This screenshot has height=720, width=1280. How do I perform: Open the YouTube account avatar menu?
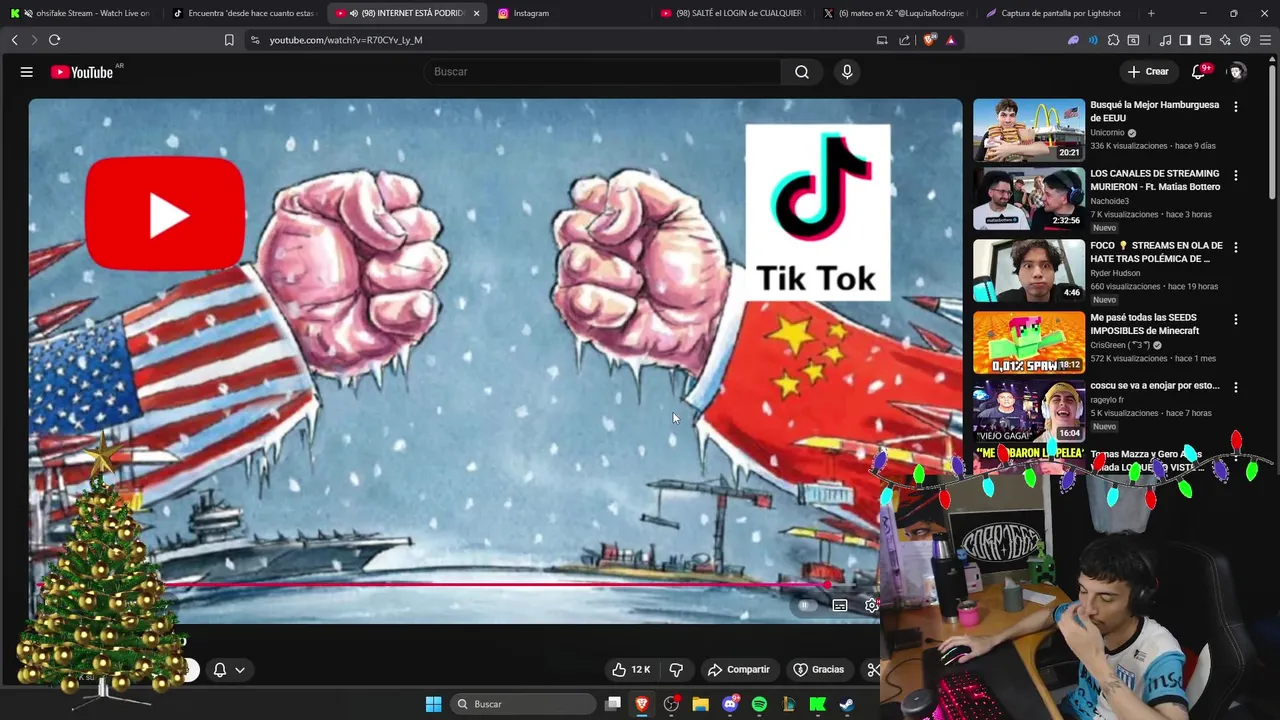1237,72
